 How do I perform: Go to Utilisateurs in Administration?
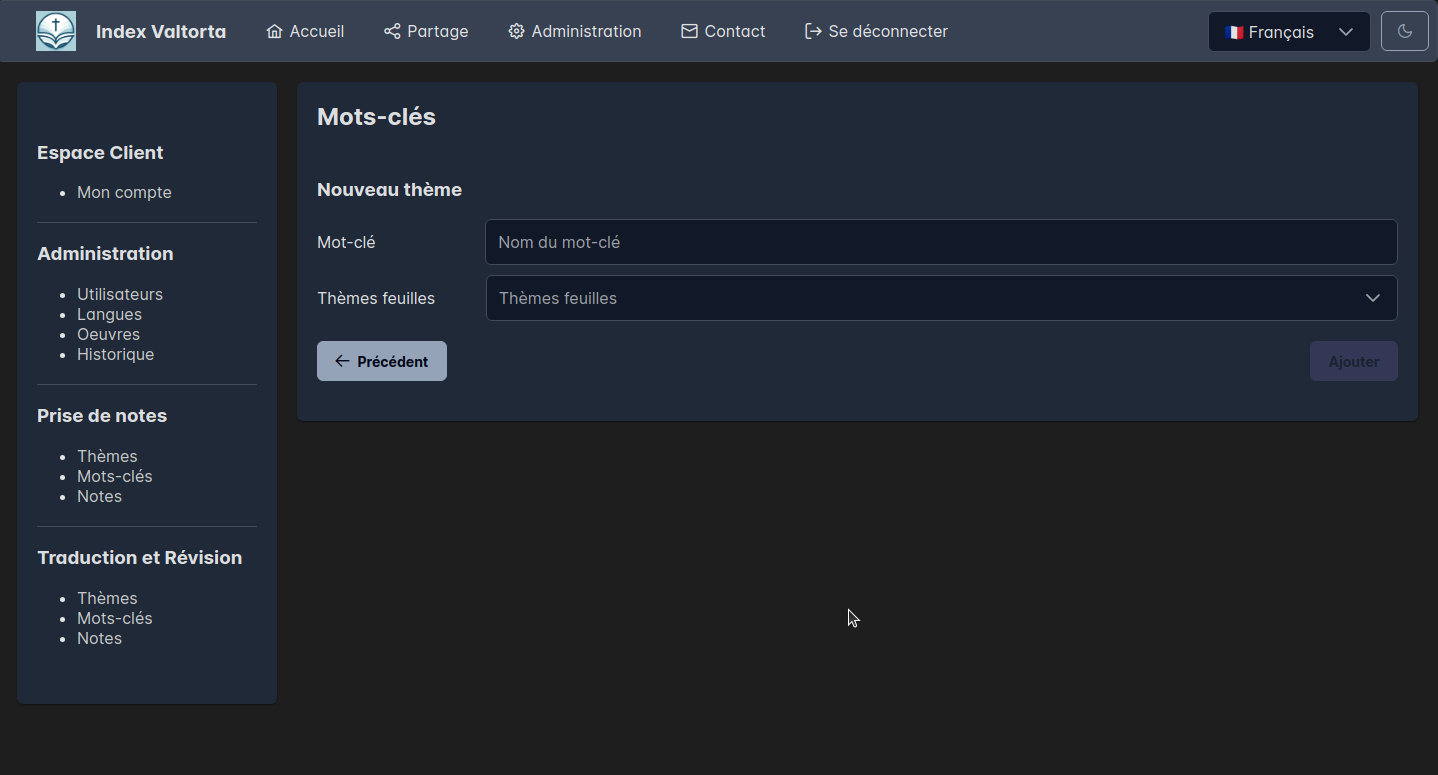tap(120, 294)
